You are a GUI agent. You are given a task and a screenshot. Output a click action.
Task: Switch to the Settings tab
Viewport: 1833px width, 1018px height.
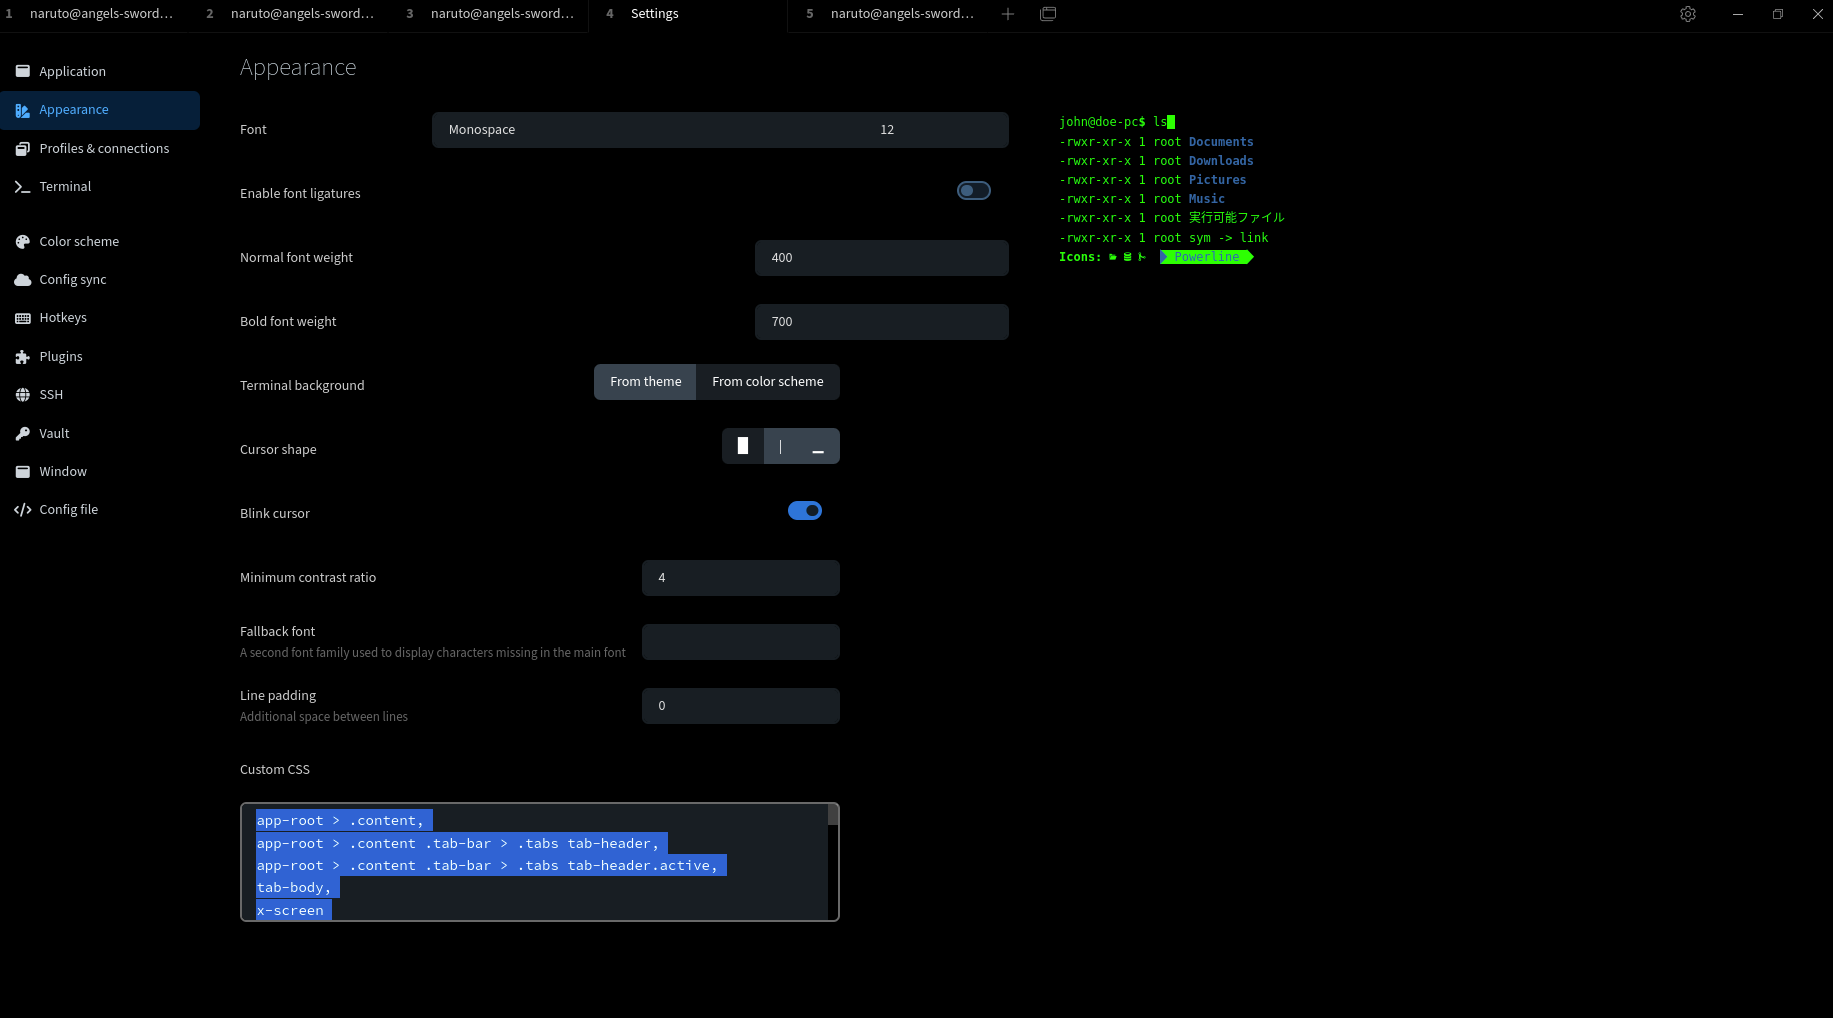point(654,14)
